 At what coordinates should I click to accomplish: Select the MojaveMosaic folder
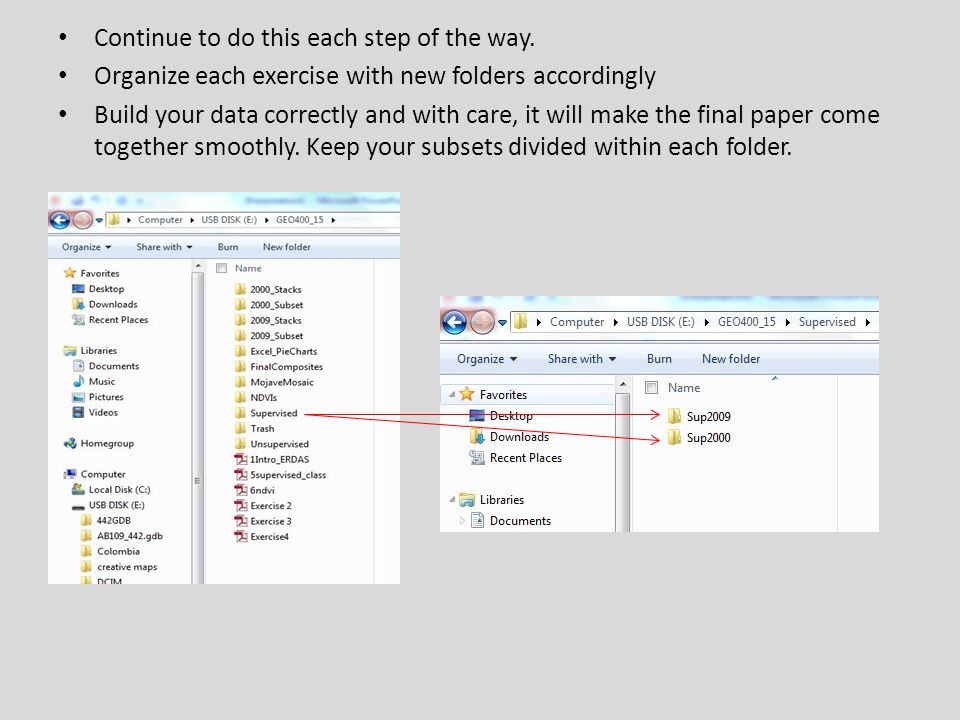coord(274,382)
